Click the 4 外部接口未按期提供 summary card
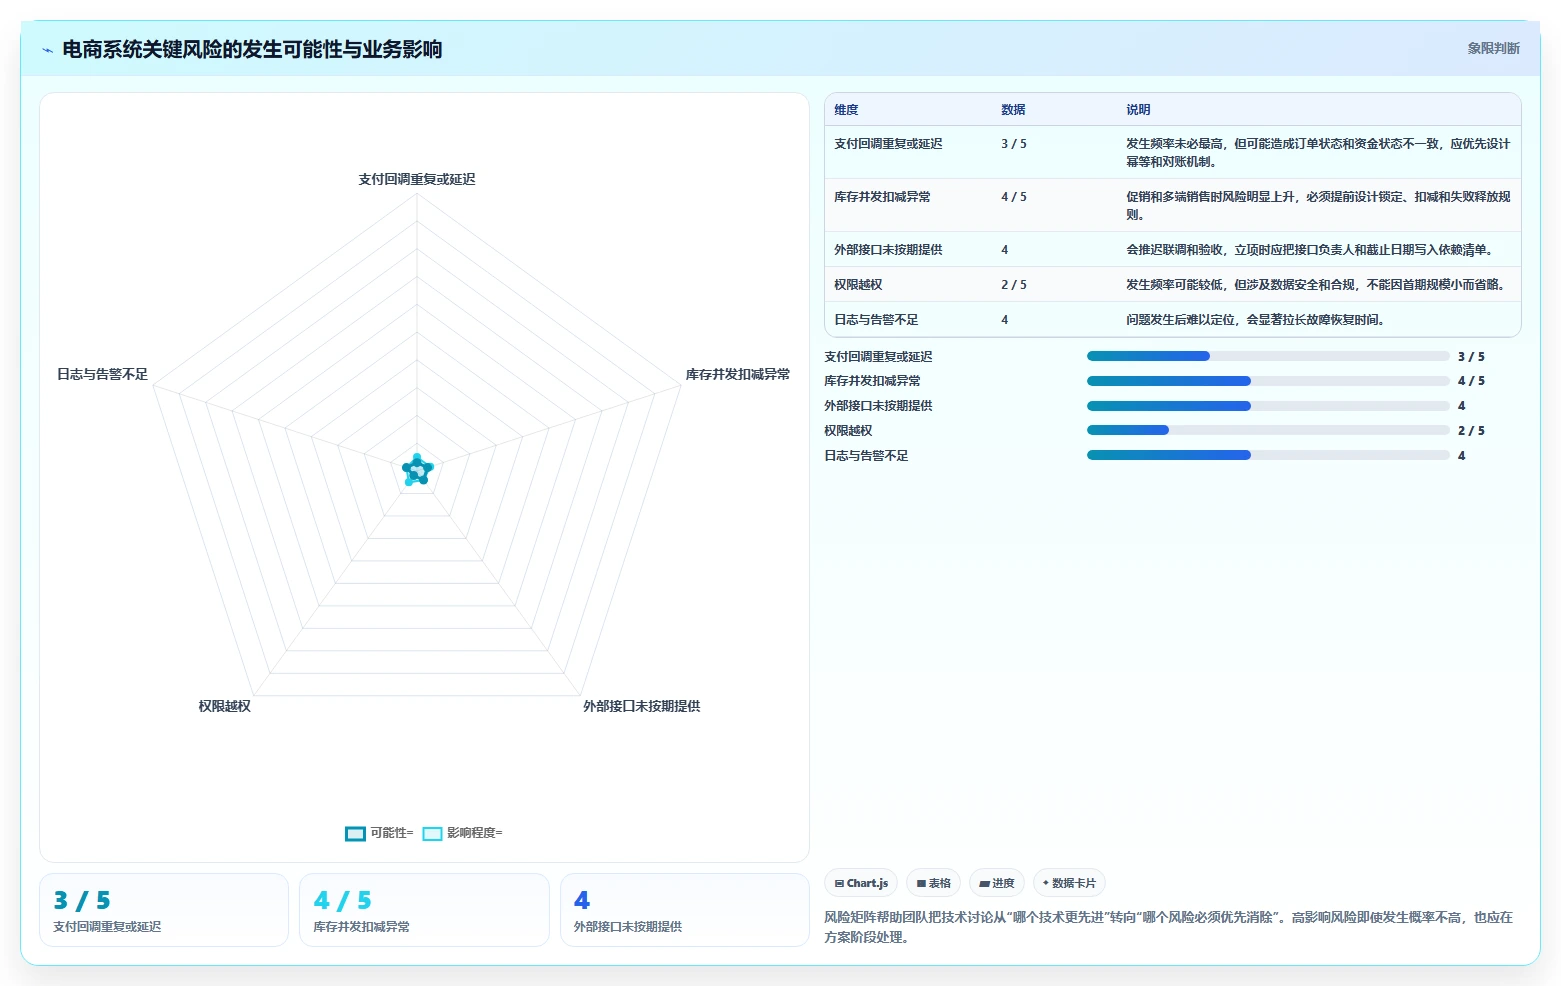1561x986 pixels. [x=685, y=910]
